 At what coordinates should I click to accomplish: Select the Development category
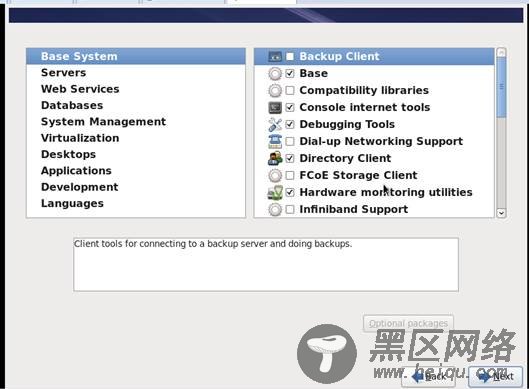(x=136, y=187)
